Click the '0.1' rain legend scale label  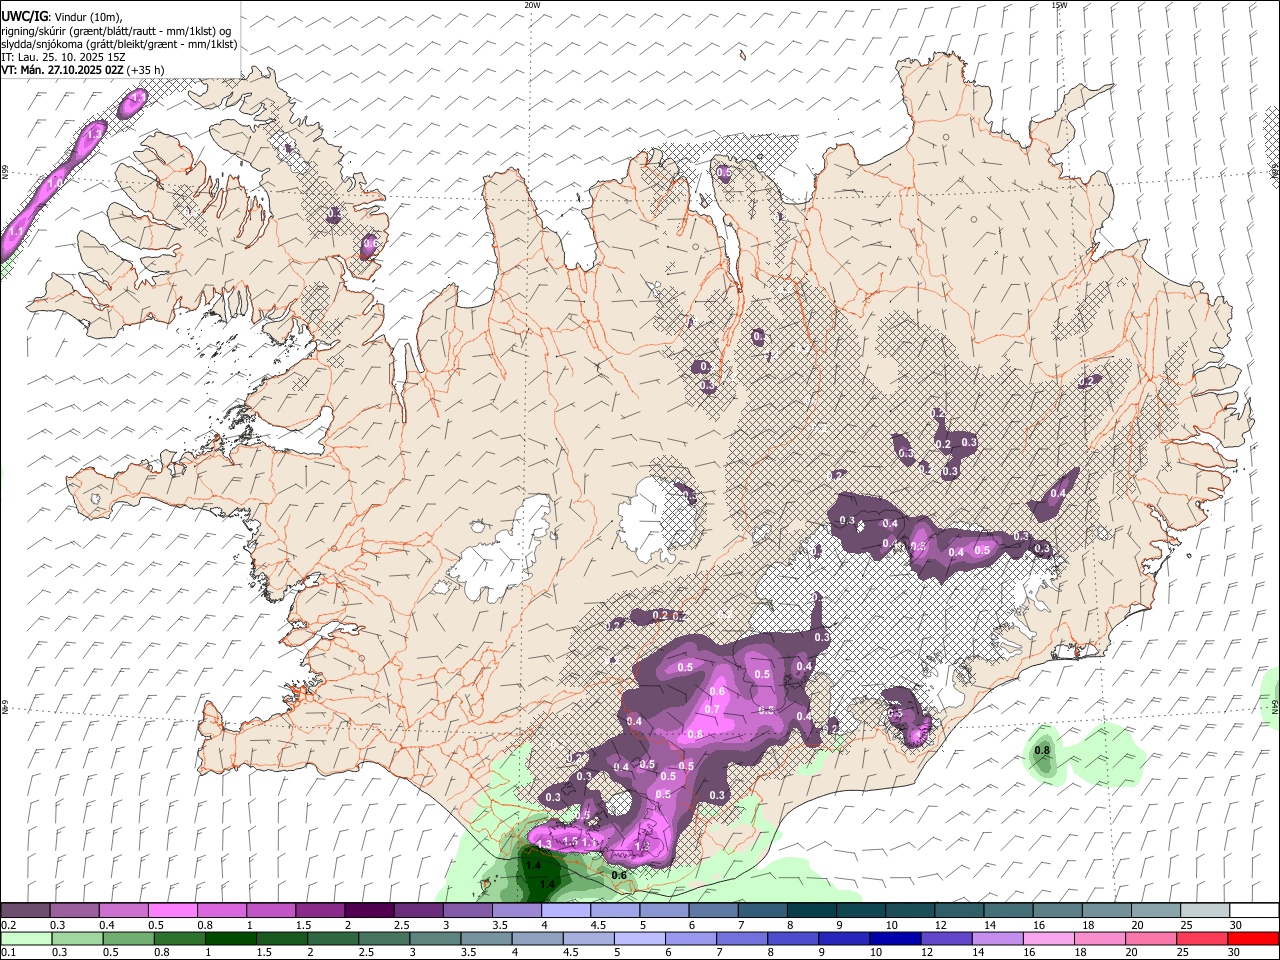click(9, 952)
